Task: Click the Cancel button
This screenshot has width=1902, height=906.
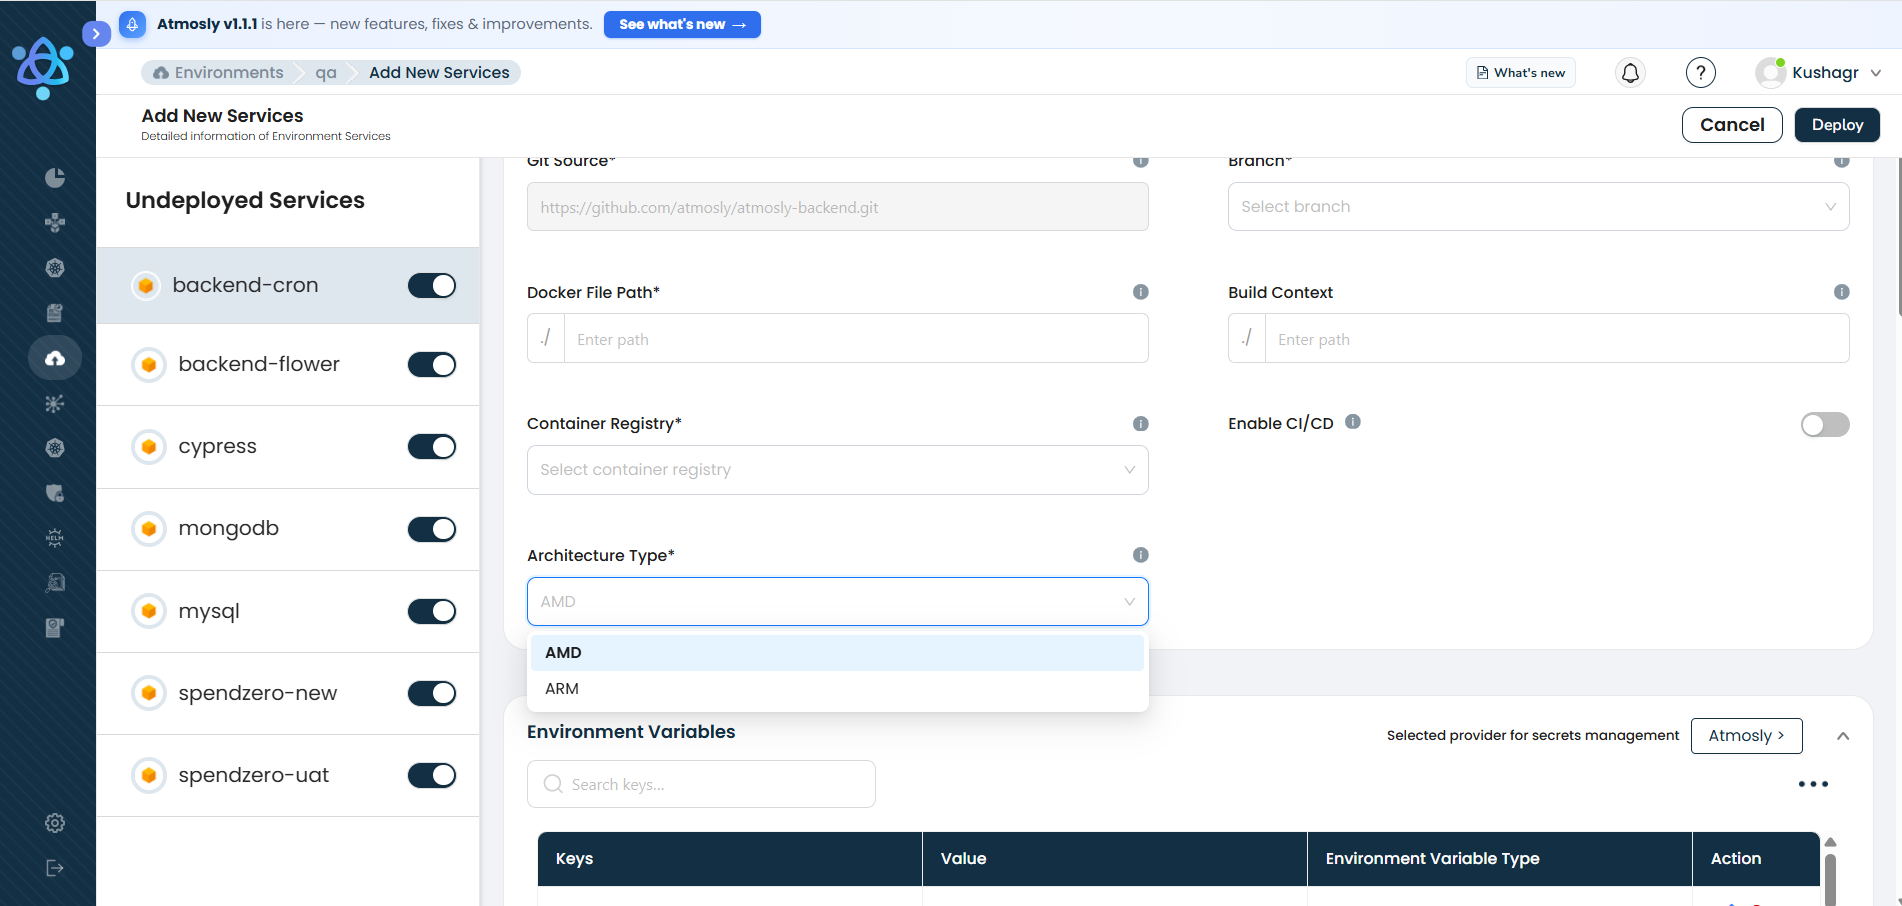Action: click(1732, 125)
